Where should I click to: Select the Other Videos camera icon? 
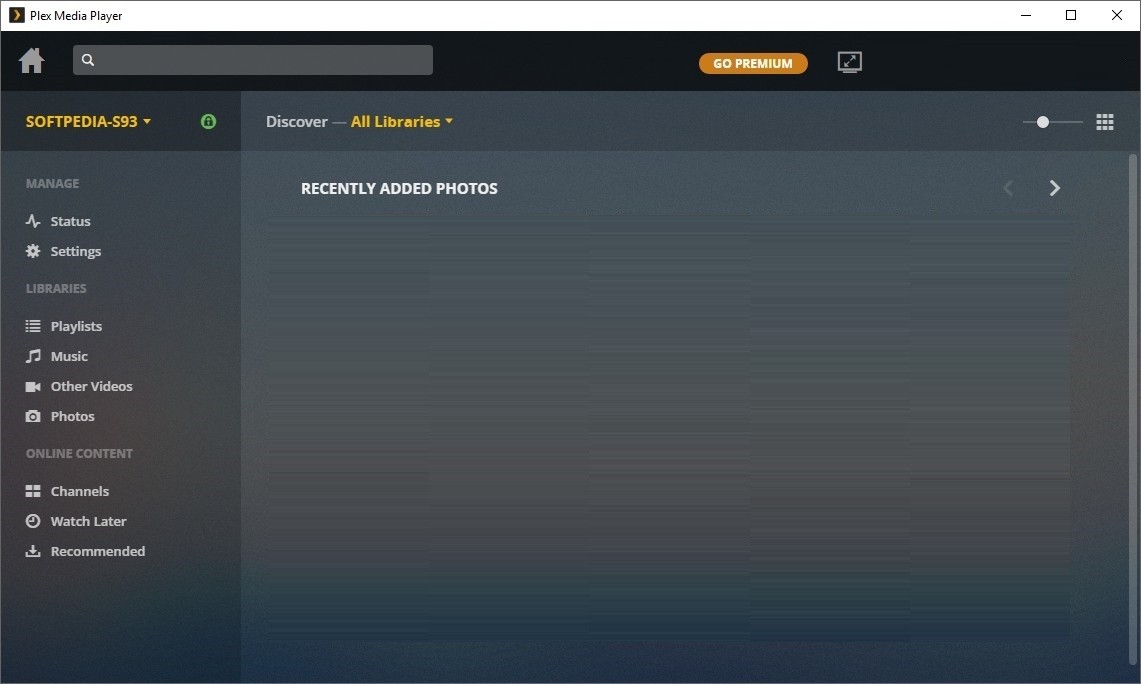coord(33,386)
